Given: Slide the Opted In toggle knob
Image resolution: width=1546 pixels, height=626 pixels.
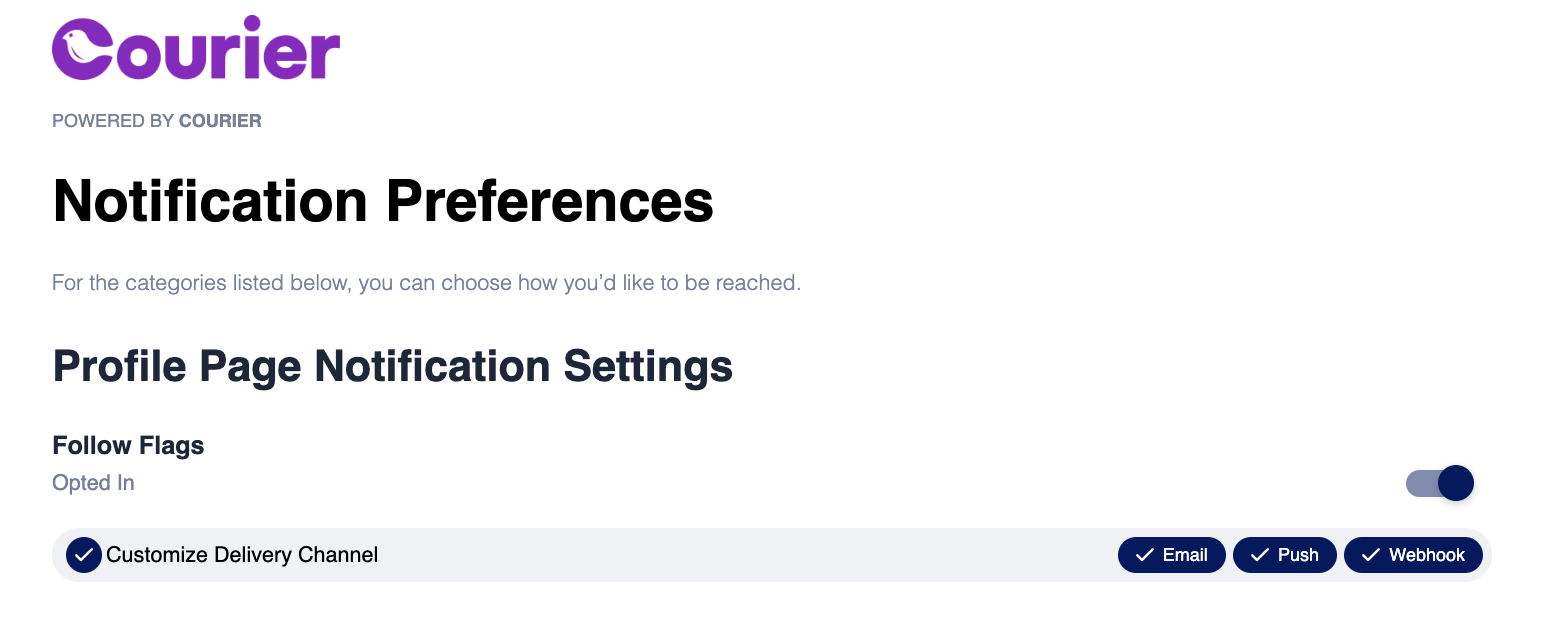Looking at the screenshot, I should pos(1456,483).
